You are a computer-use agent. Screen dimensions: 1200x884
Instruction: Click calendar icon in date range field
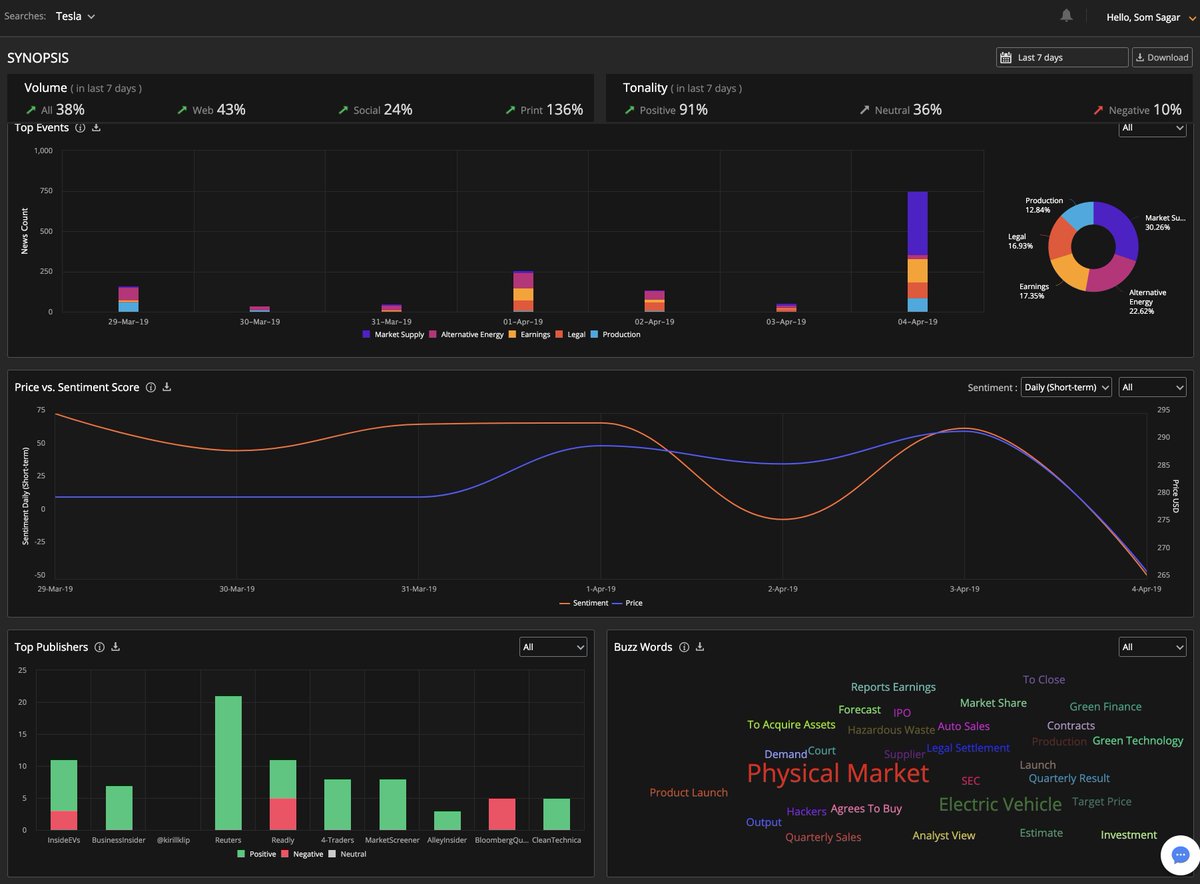(1006, 58)
